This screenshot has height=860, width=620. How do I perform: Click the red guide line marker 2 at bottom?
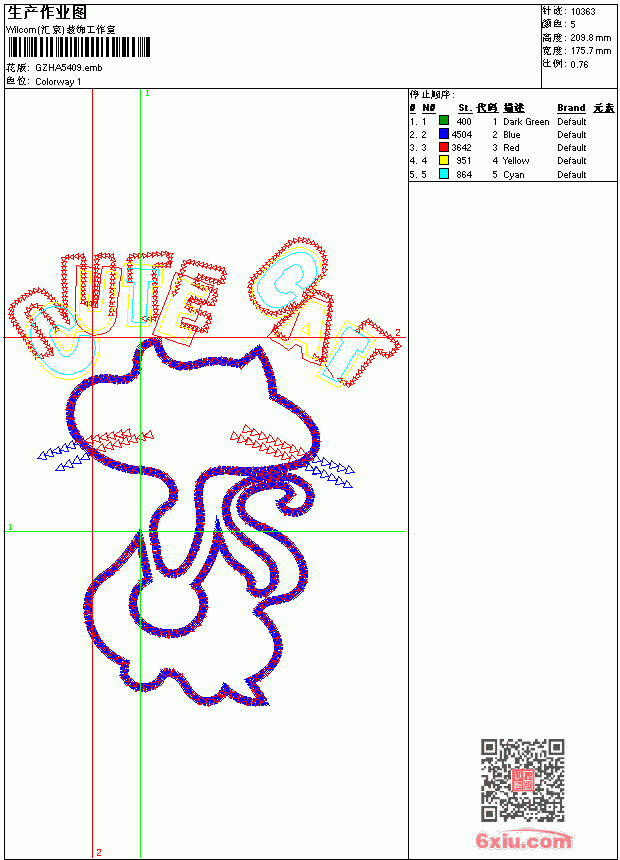click(x=99, y=852)
